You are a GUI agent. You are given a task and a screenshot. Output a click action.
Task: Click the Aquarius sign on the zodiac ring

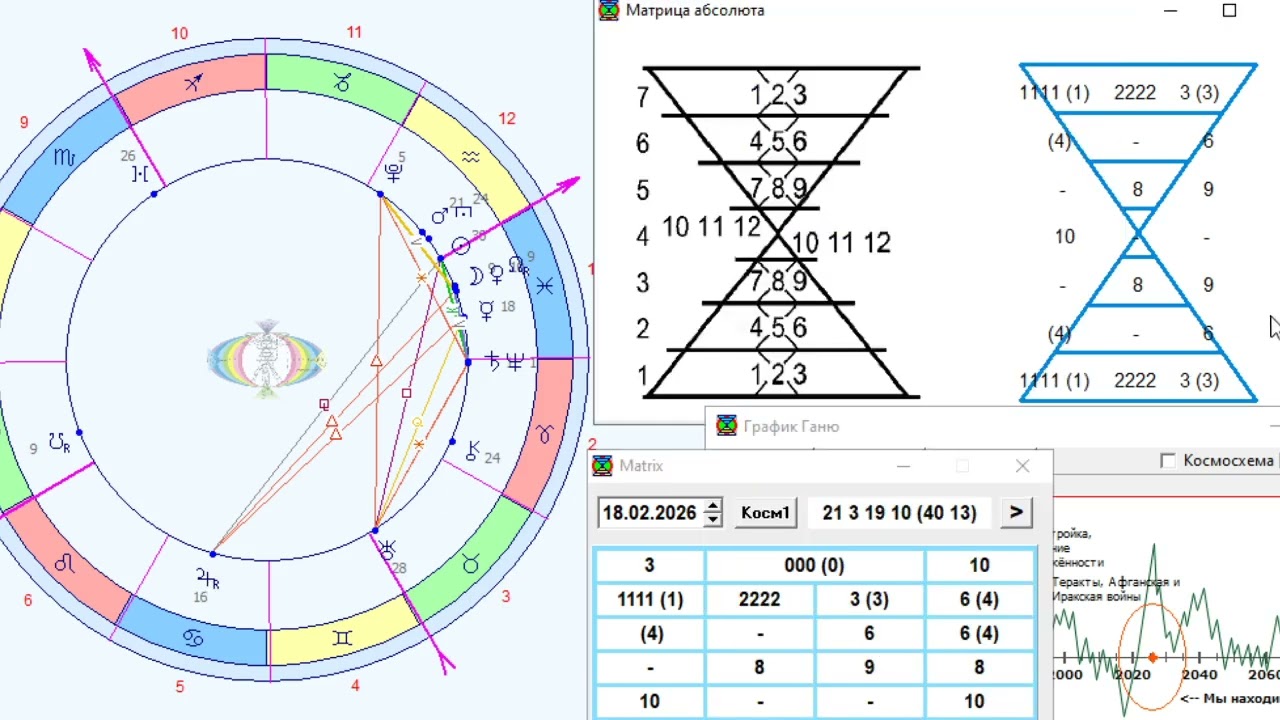coord(471,155)
